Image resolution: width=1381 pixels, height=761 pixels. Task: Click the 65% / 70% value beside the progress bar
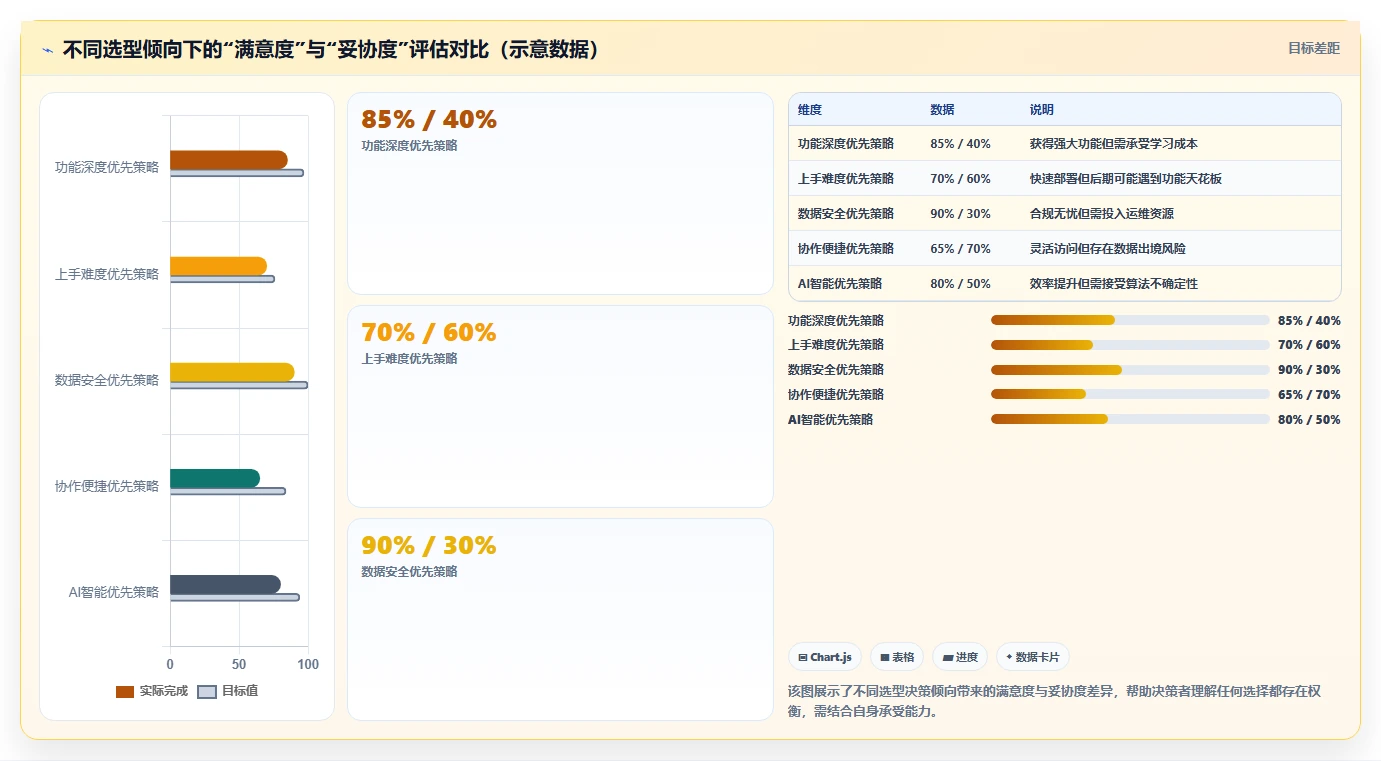[x=1309, y=394]
